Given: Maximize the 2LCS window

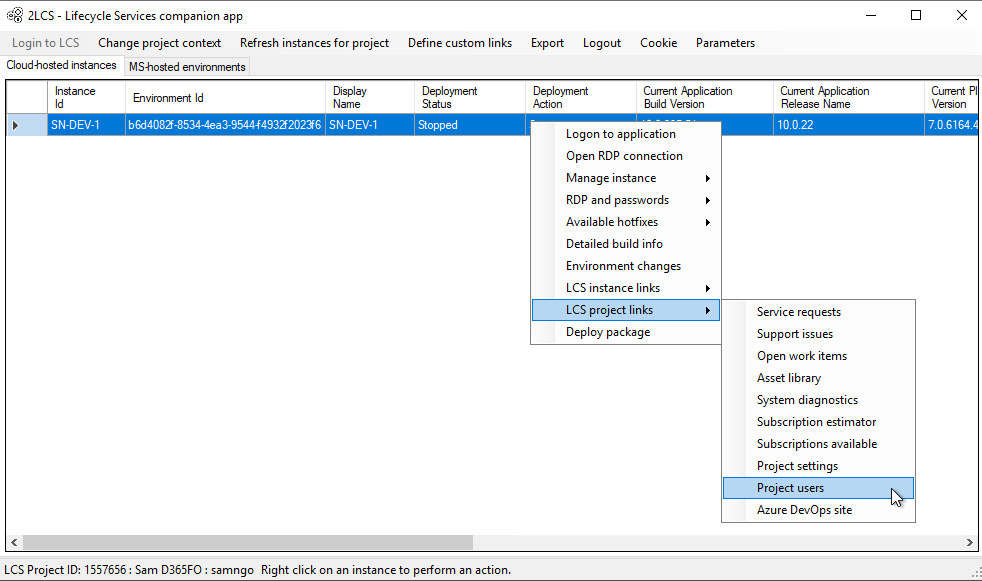Looking at the screenshot, I should 916,15.
